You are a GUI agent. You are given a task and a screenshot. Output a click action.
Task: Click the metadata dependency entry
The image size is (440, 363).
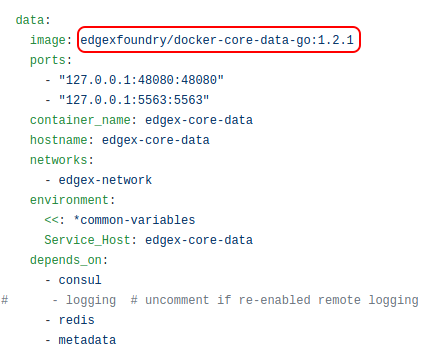87,340
